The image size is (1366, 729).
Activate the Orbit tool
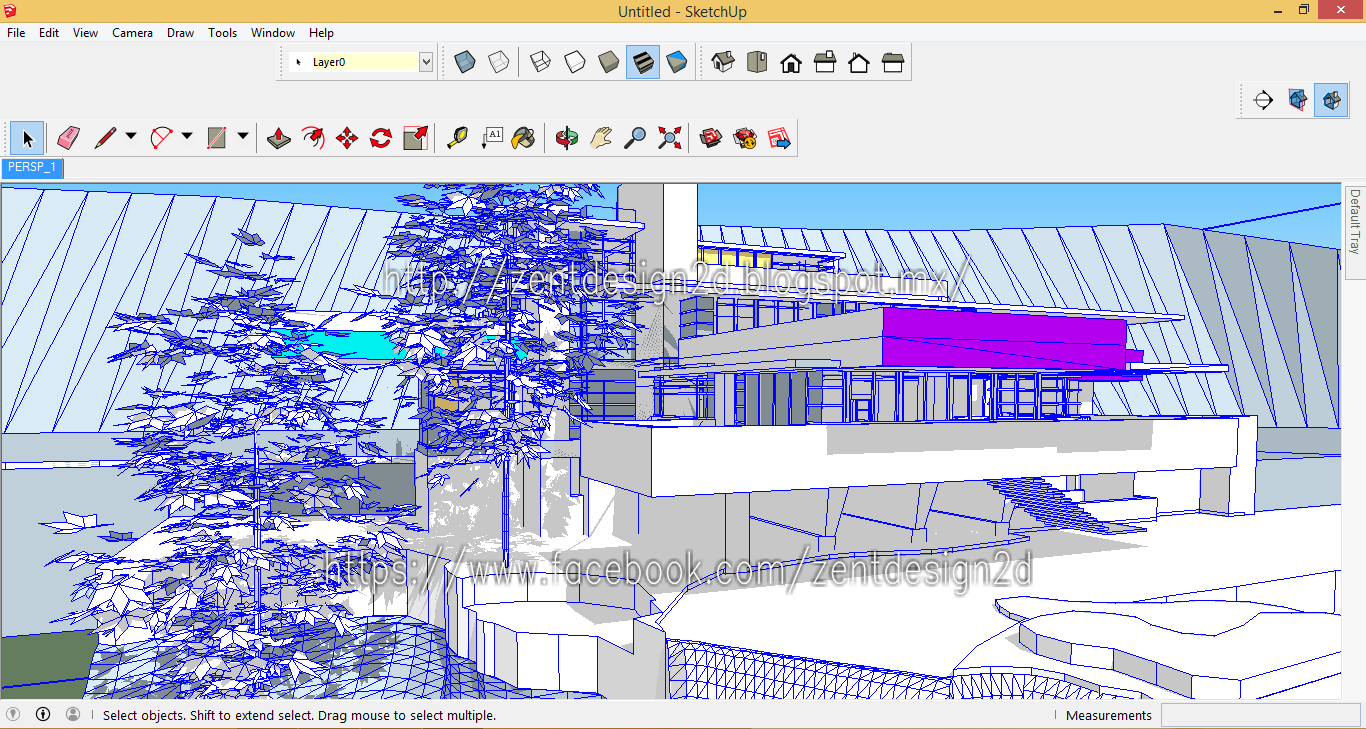(567, 138)
